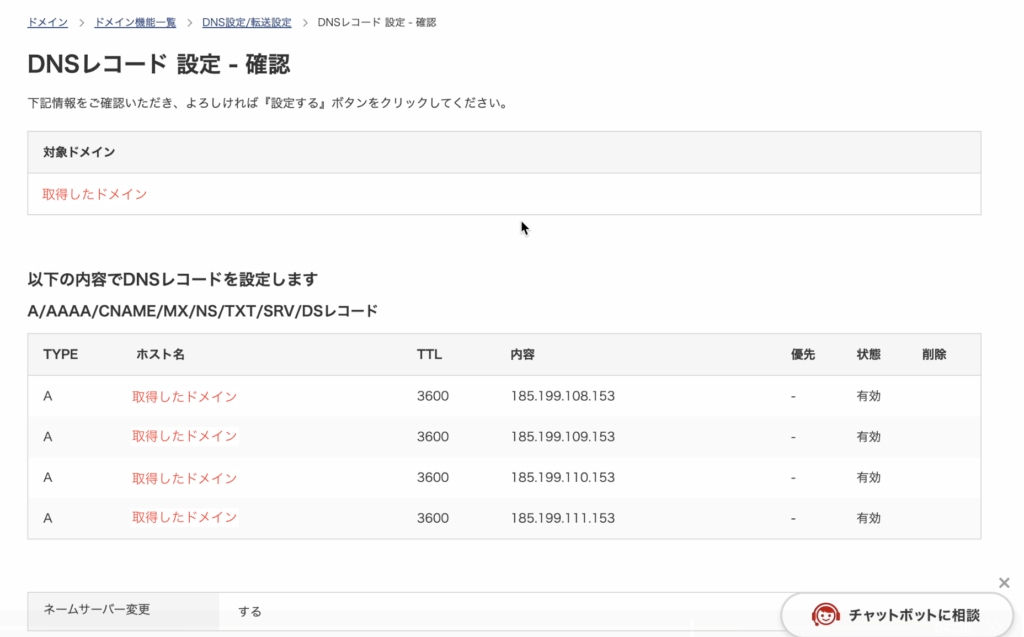Click the chatbot headset avatar icon
The height and width of the screenshot is (637, 1024).
pos(826,615)
